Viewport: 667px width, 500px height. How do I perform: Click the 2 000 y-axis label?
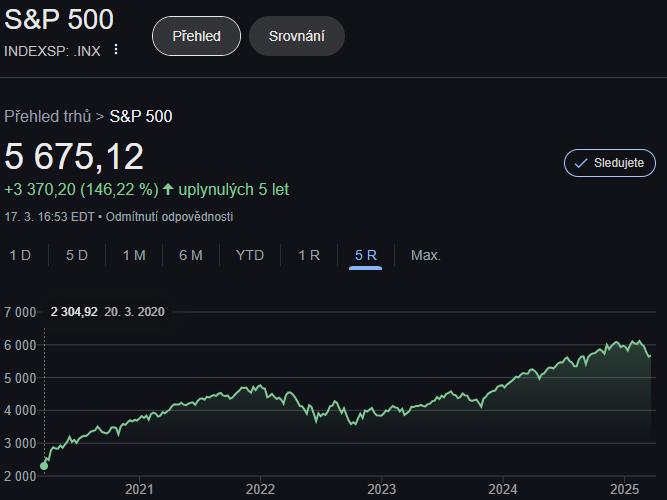[20, 476]
